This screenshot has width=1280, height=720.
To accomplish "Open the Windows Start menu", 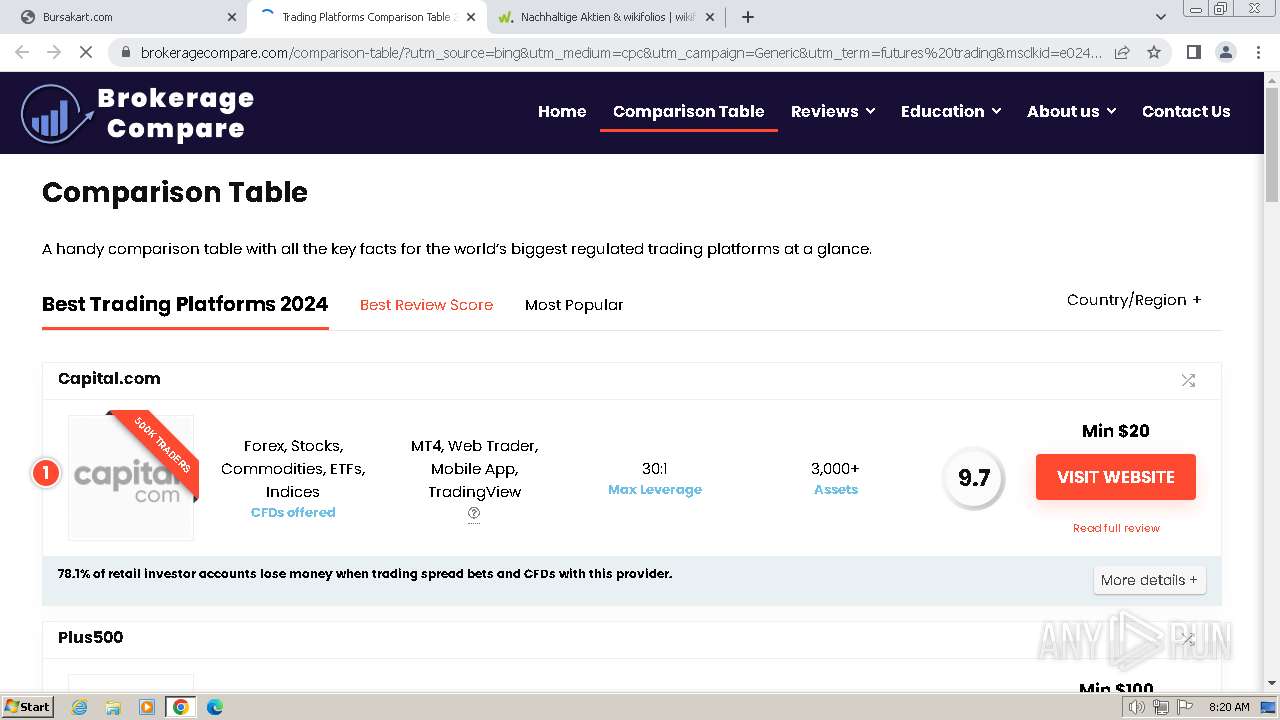I will [x=28, y=706].
